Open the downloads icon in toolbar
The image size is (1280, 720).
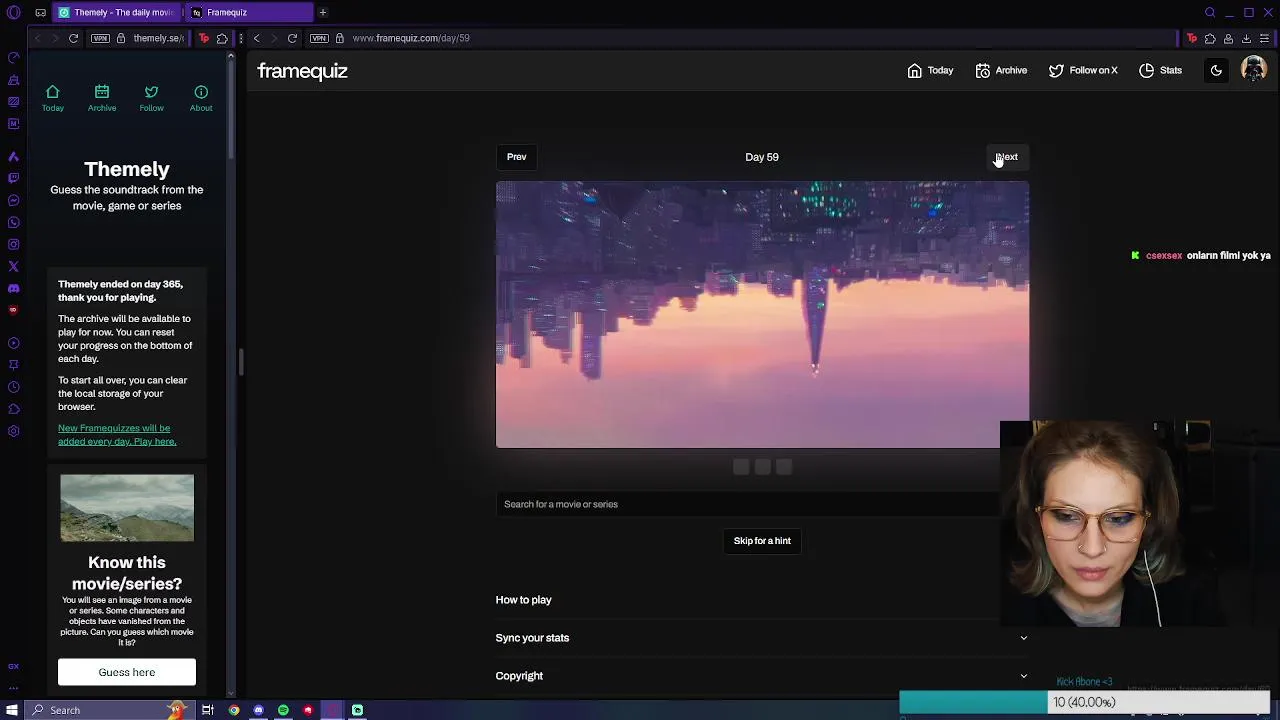tap(1246, 38)
